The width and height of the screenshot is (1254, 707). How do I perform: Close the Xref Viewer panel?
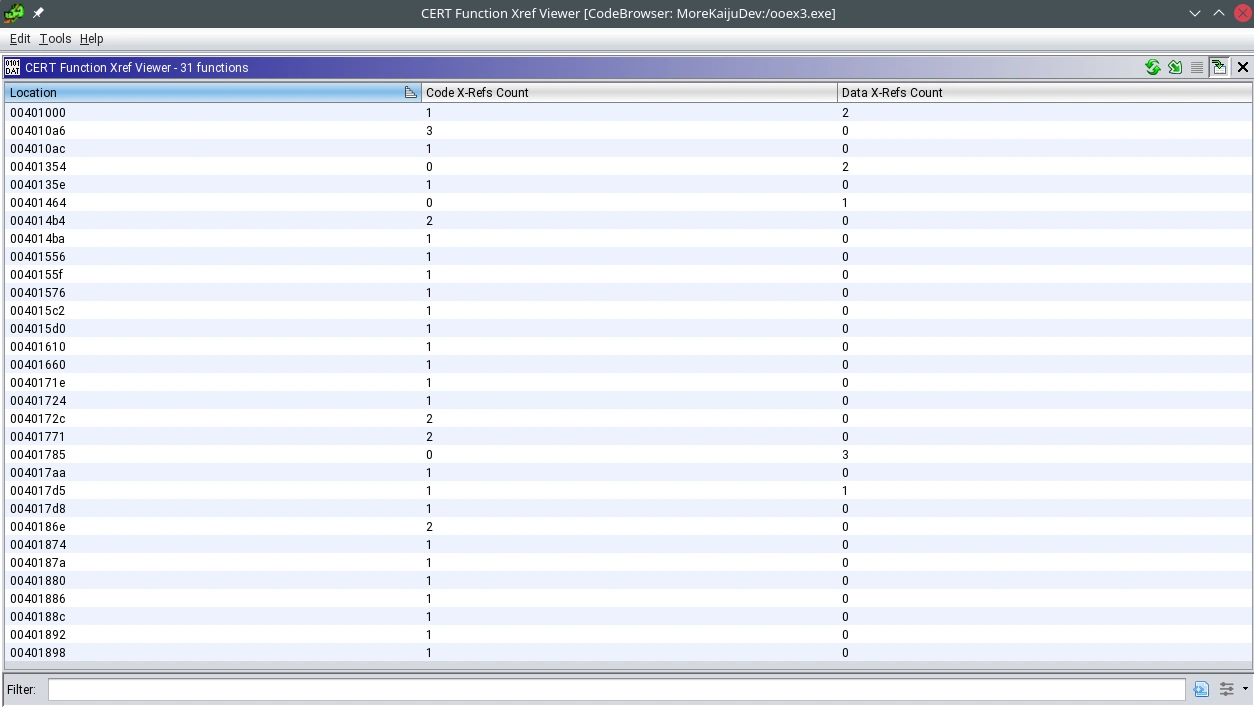point(1243,67)
